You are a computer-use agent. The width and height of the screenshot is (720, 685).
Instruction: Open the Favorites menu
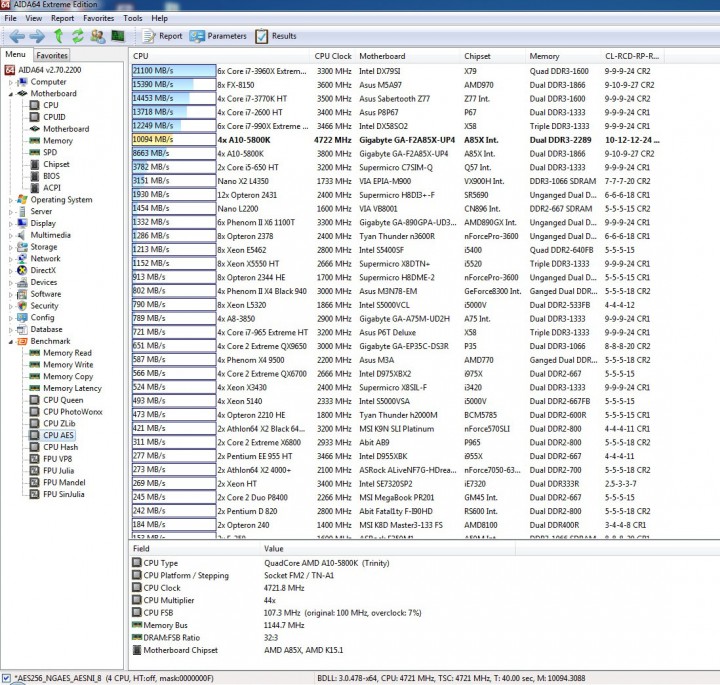click(x=99, y=18)
